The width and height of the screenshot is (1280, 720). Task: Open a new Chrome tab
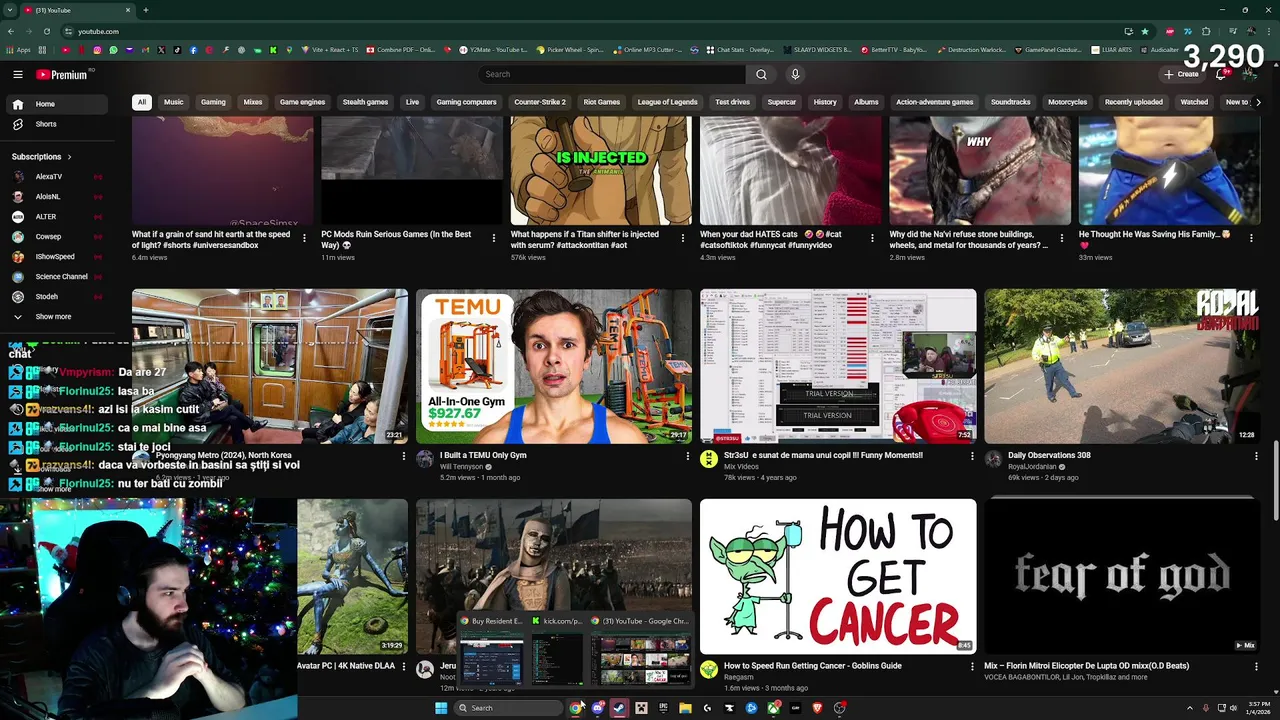point(145,10)
